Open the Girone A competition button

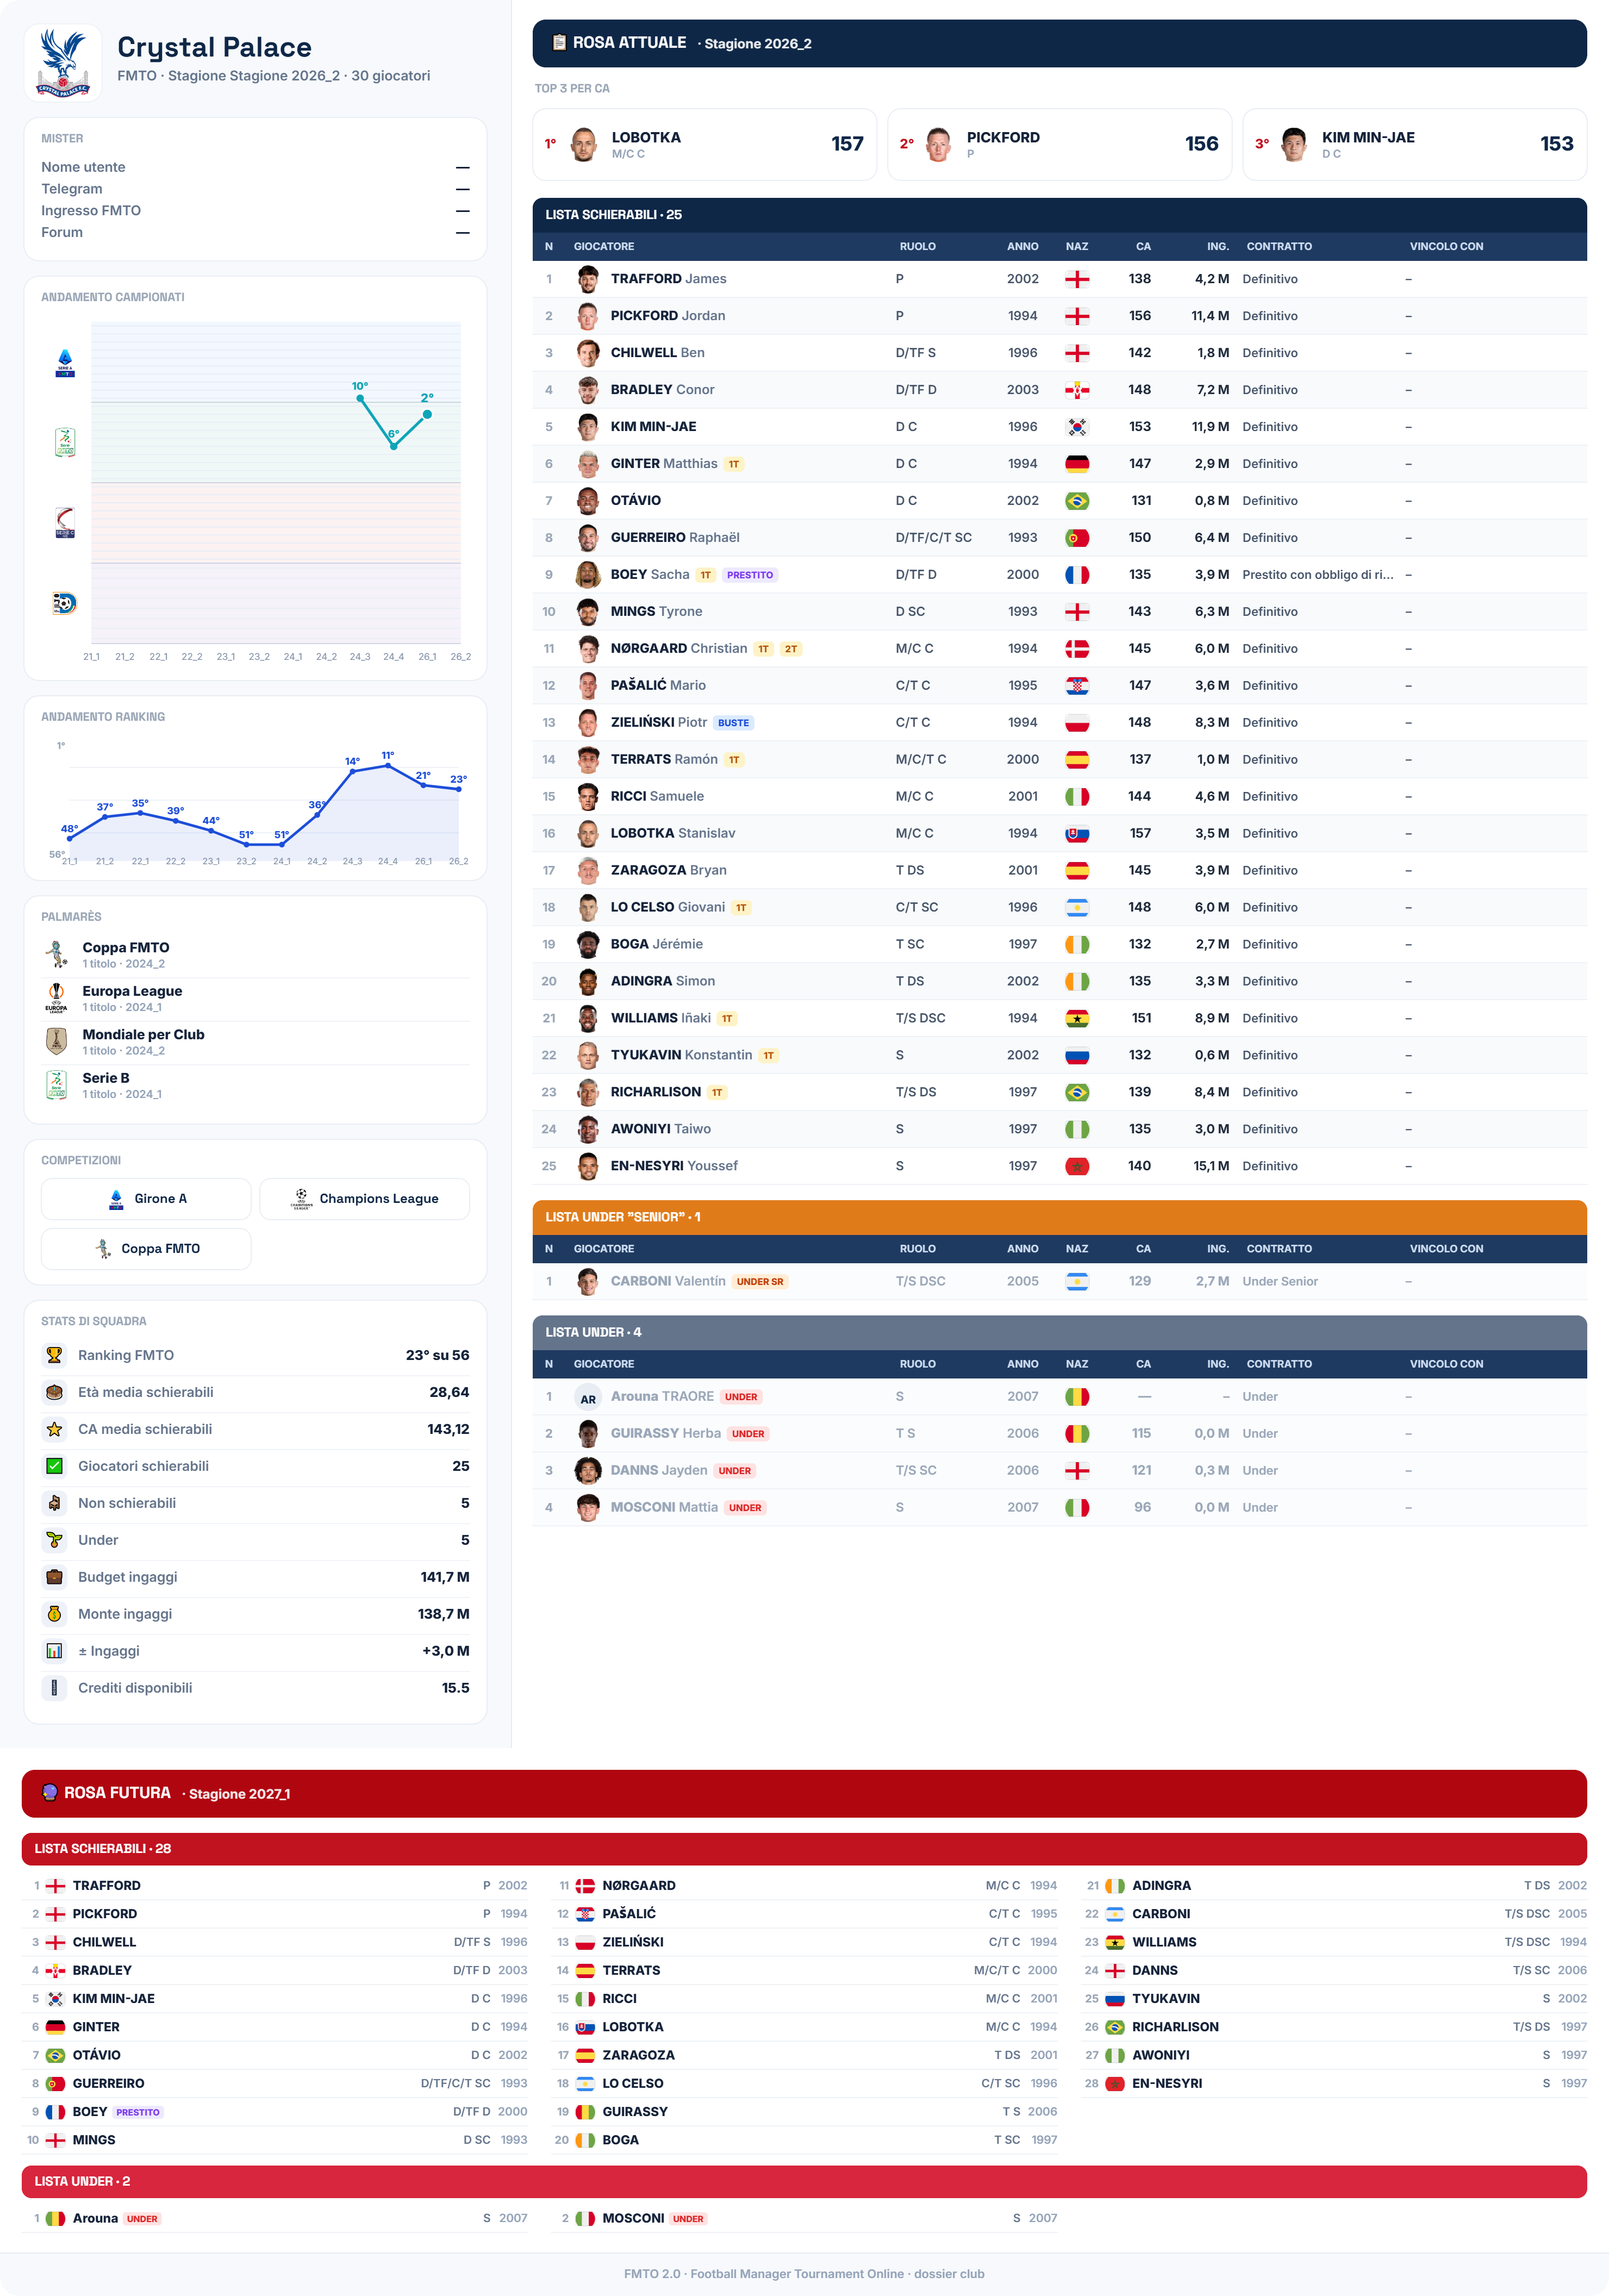coord(146,1198)
